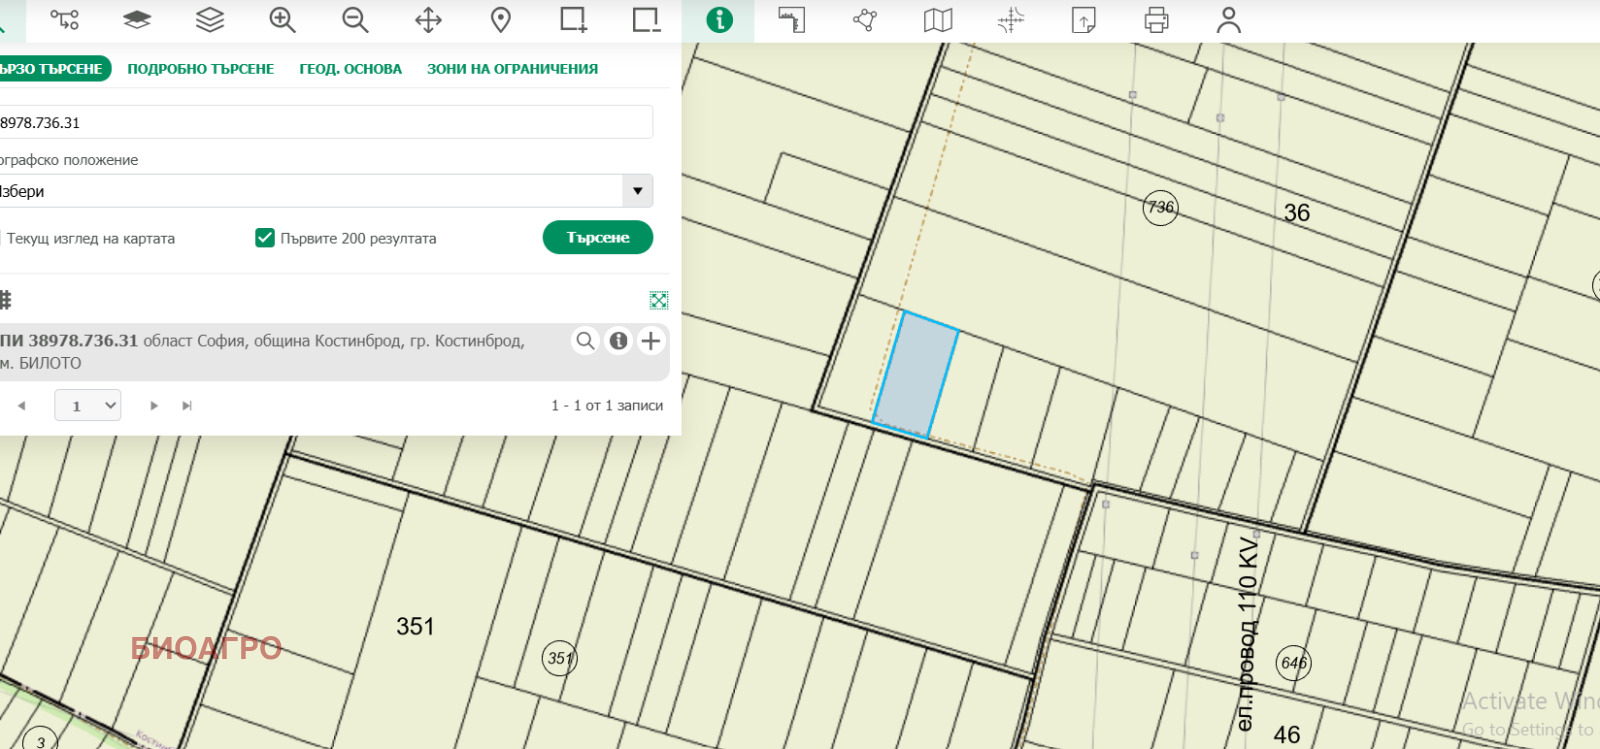Select the 'ГЕОД. ОСНОВА' tab

tap(350, 69)
